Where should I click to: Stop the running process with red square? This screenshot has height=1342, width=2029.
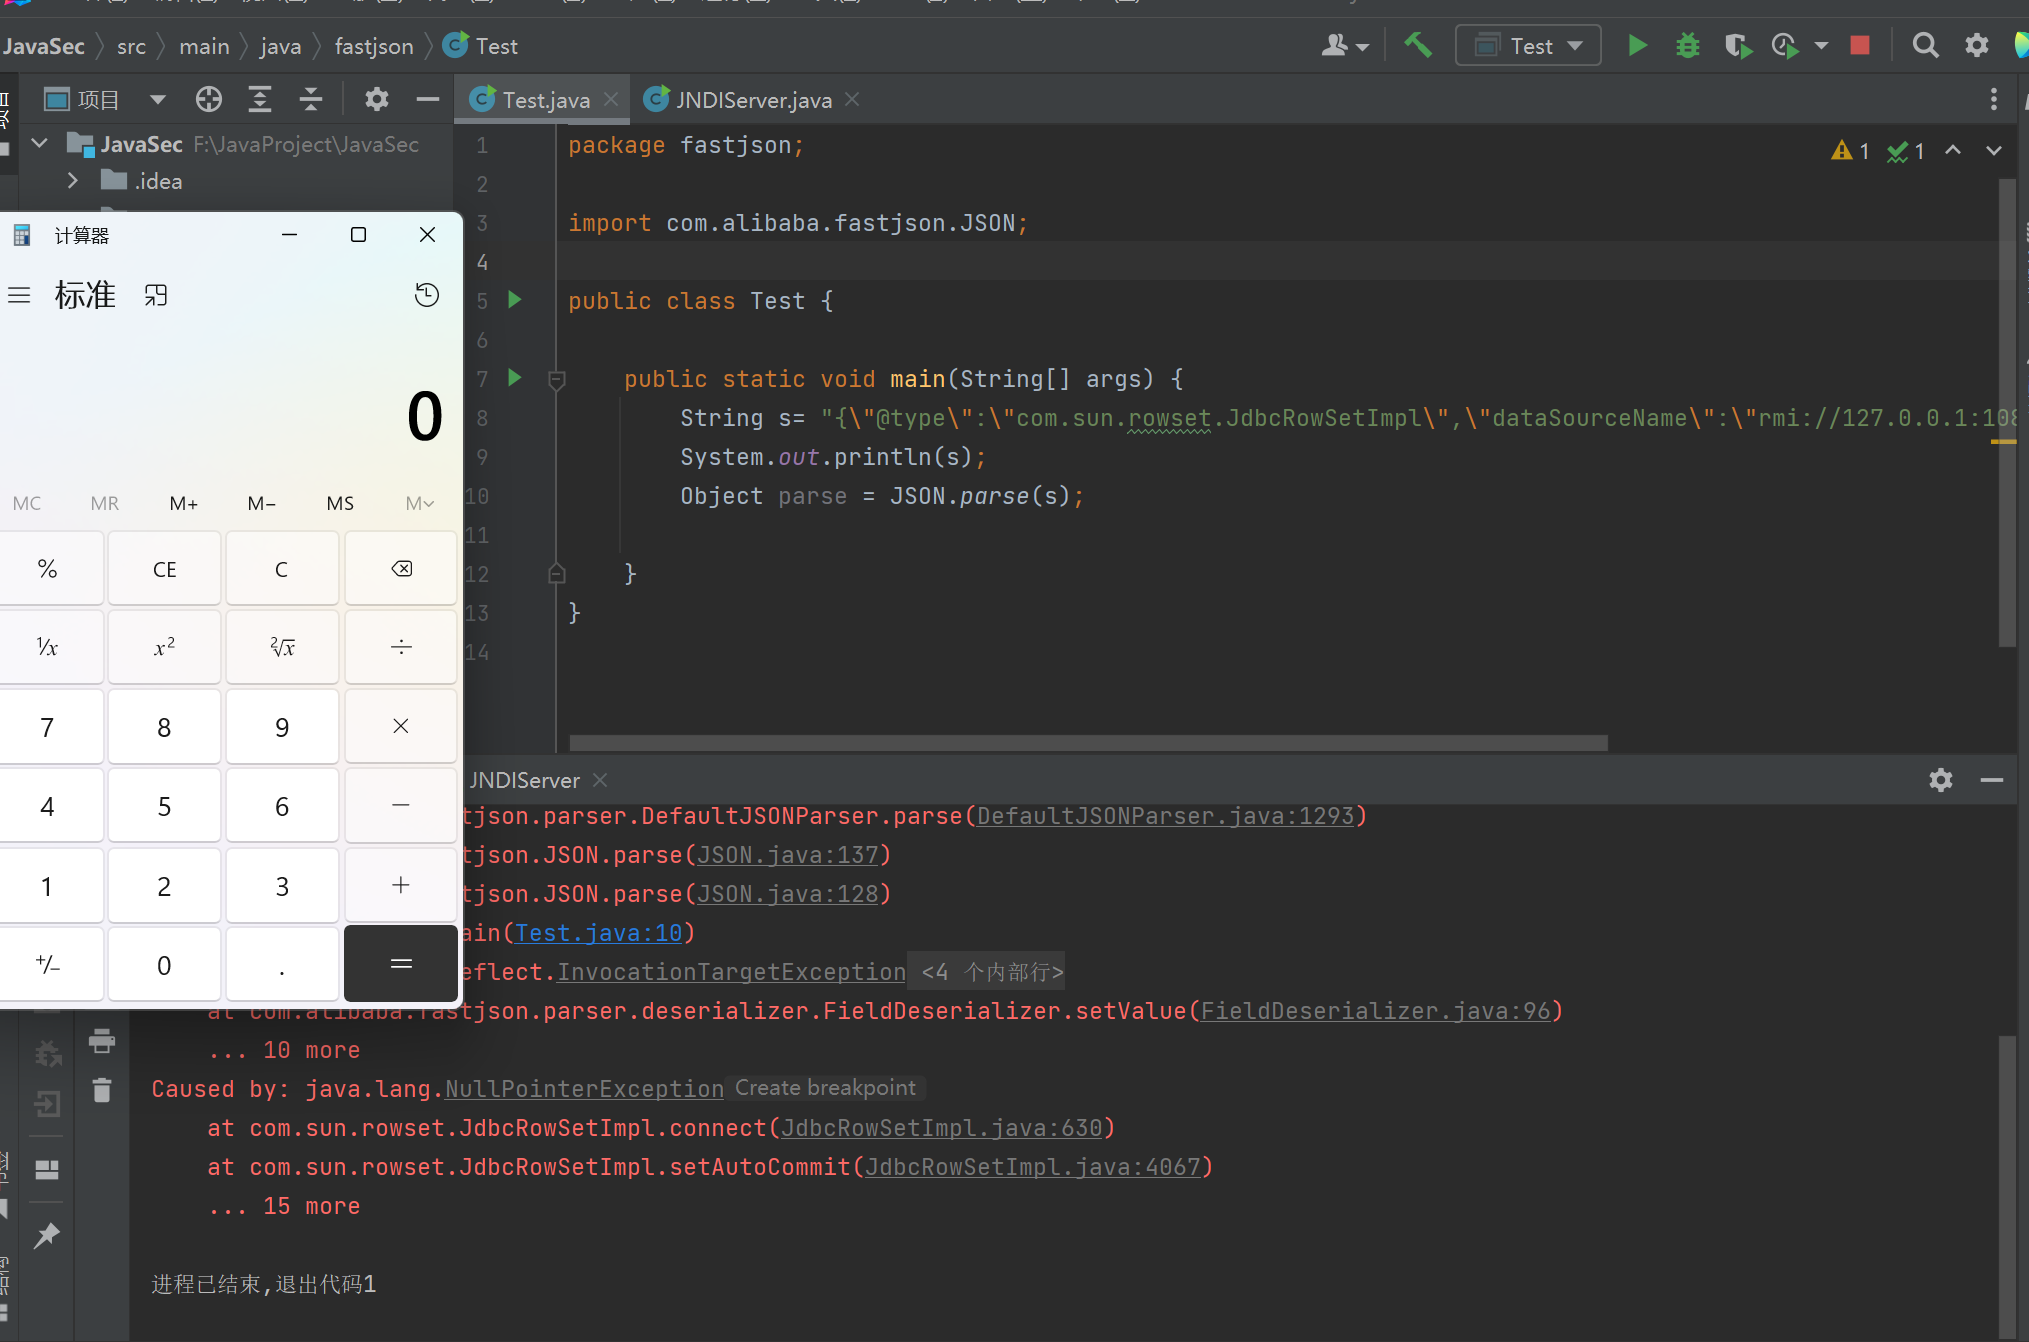click(x=1860, y=46)
